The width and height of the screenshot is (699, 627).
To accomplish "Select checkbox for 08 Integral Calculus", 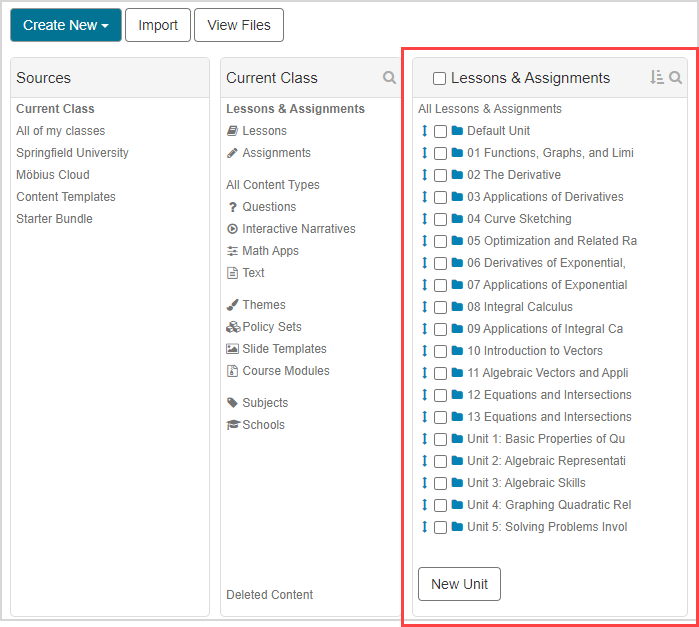I will point(441,307).
